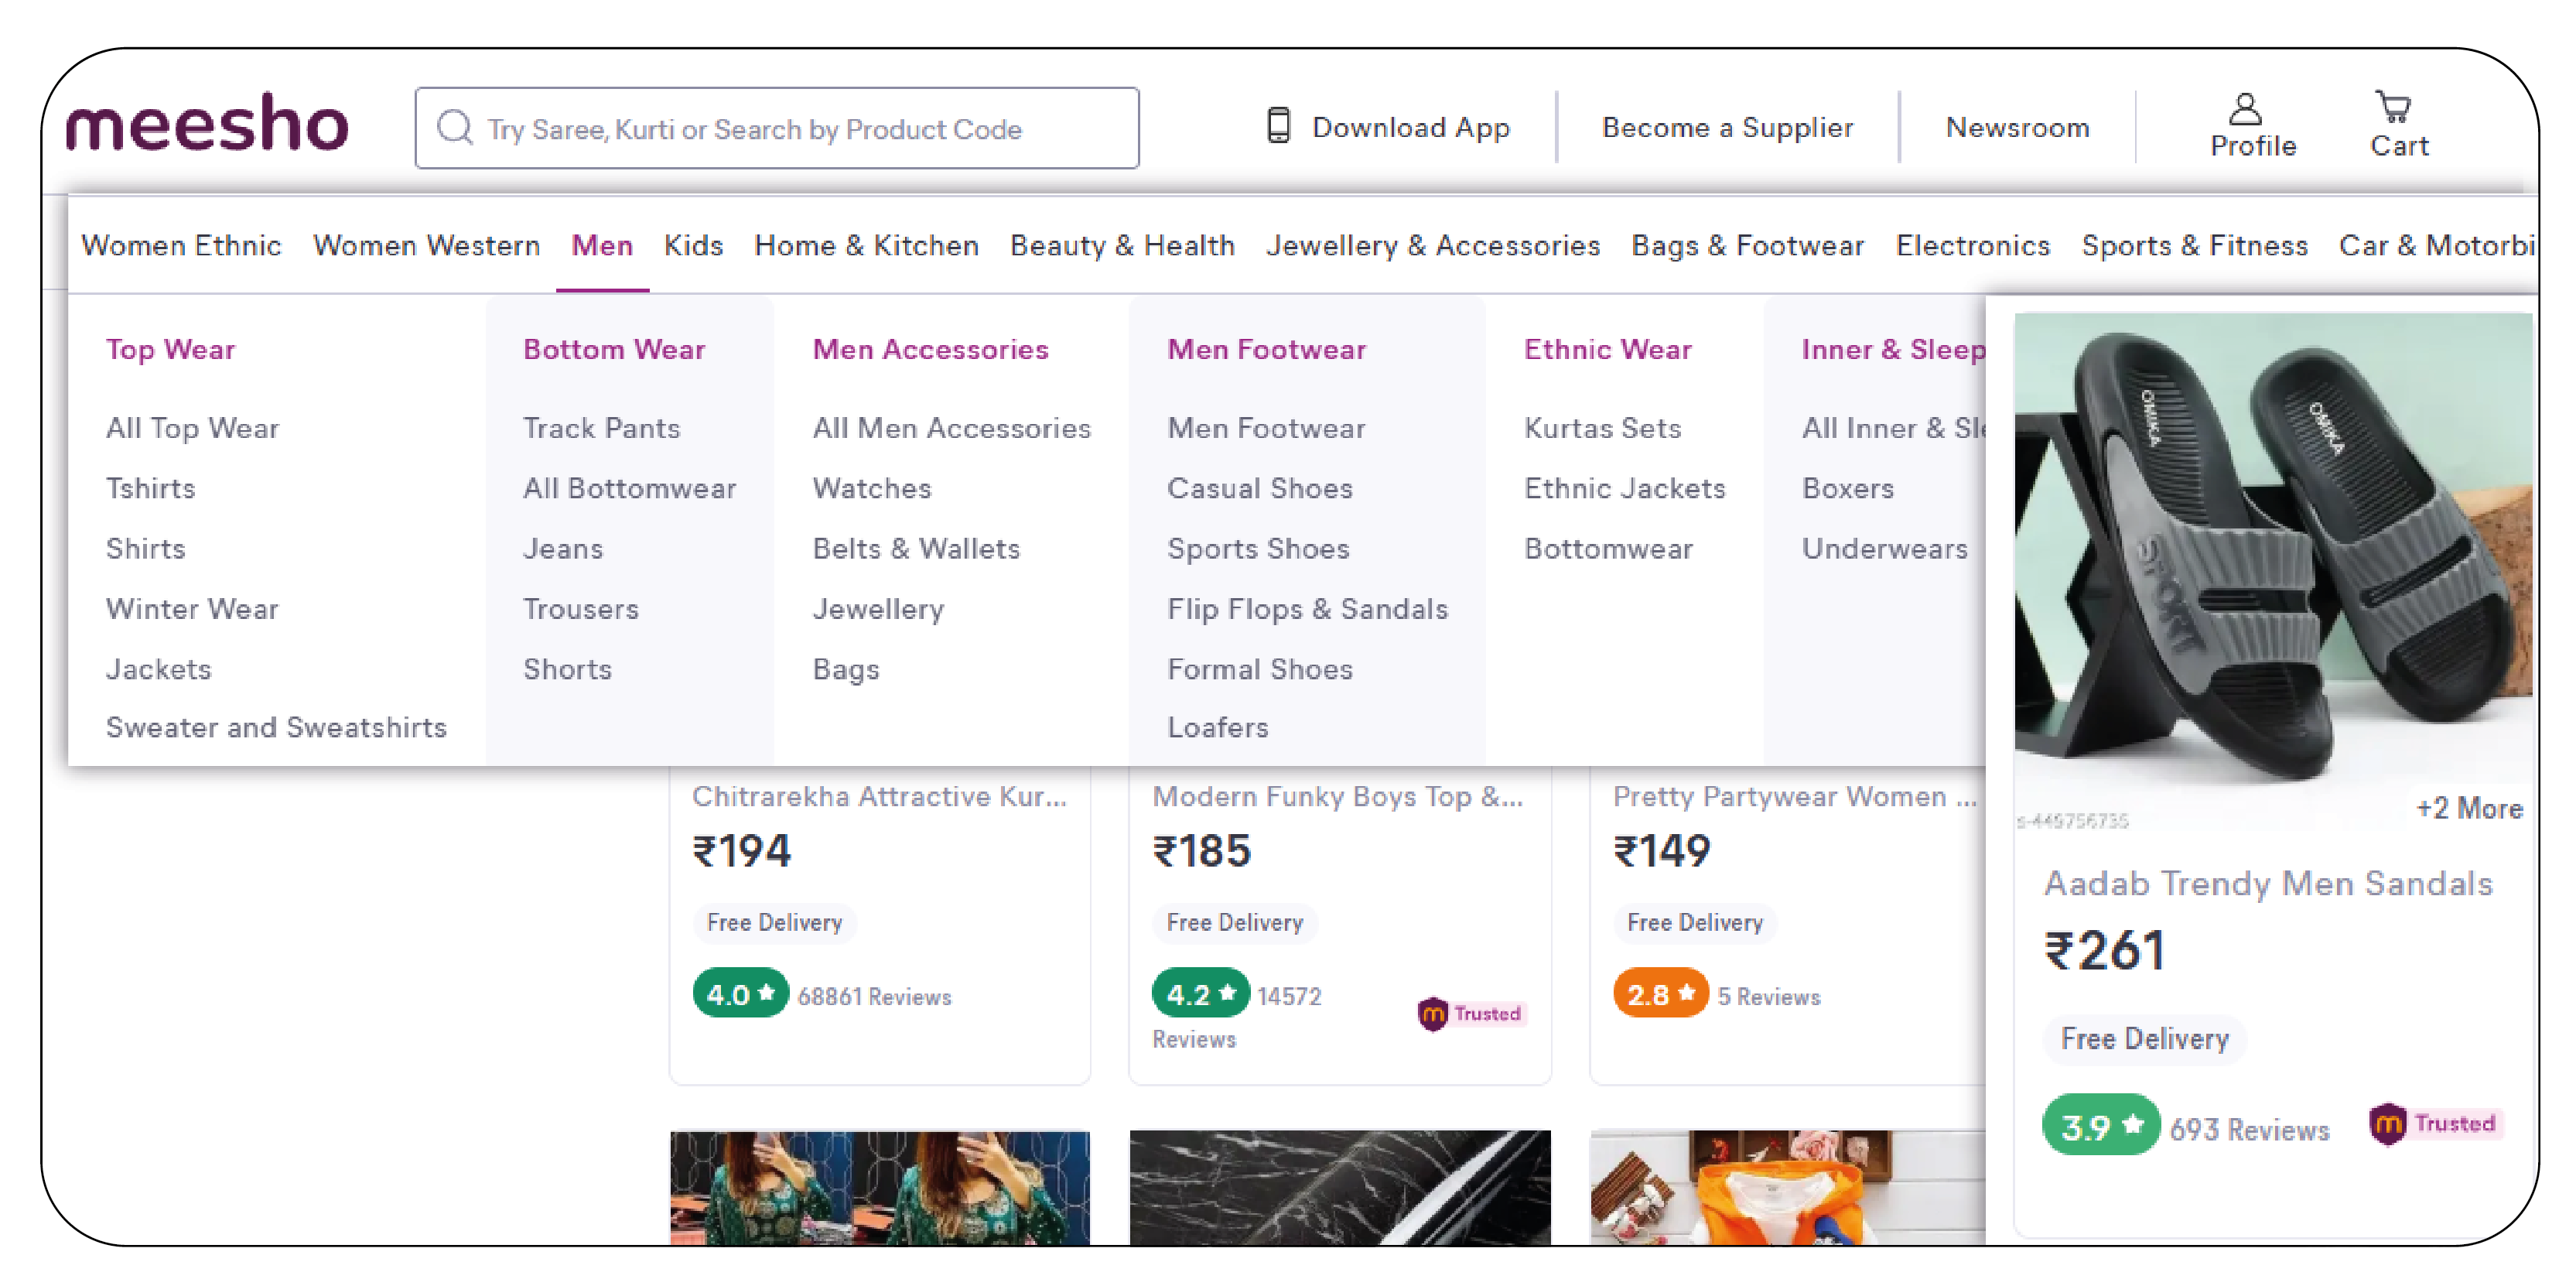Expand the Inner & Sleep section

click(x=1894, y=348)
